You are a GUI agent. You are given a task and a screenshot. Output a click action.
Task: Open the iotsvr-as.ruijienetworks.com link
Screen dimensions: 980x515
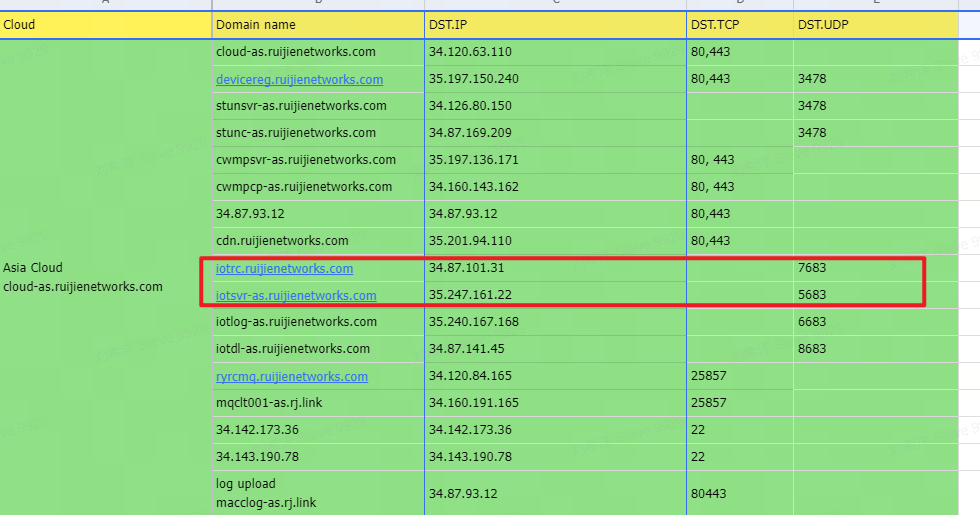tap(296, 295)
